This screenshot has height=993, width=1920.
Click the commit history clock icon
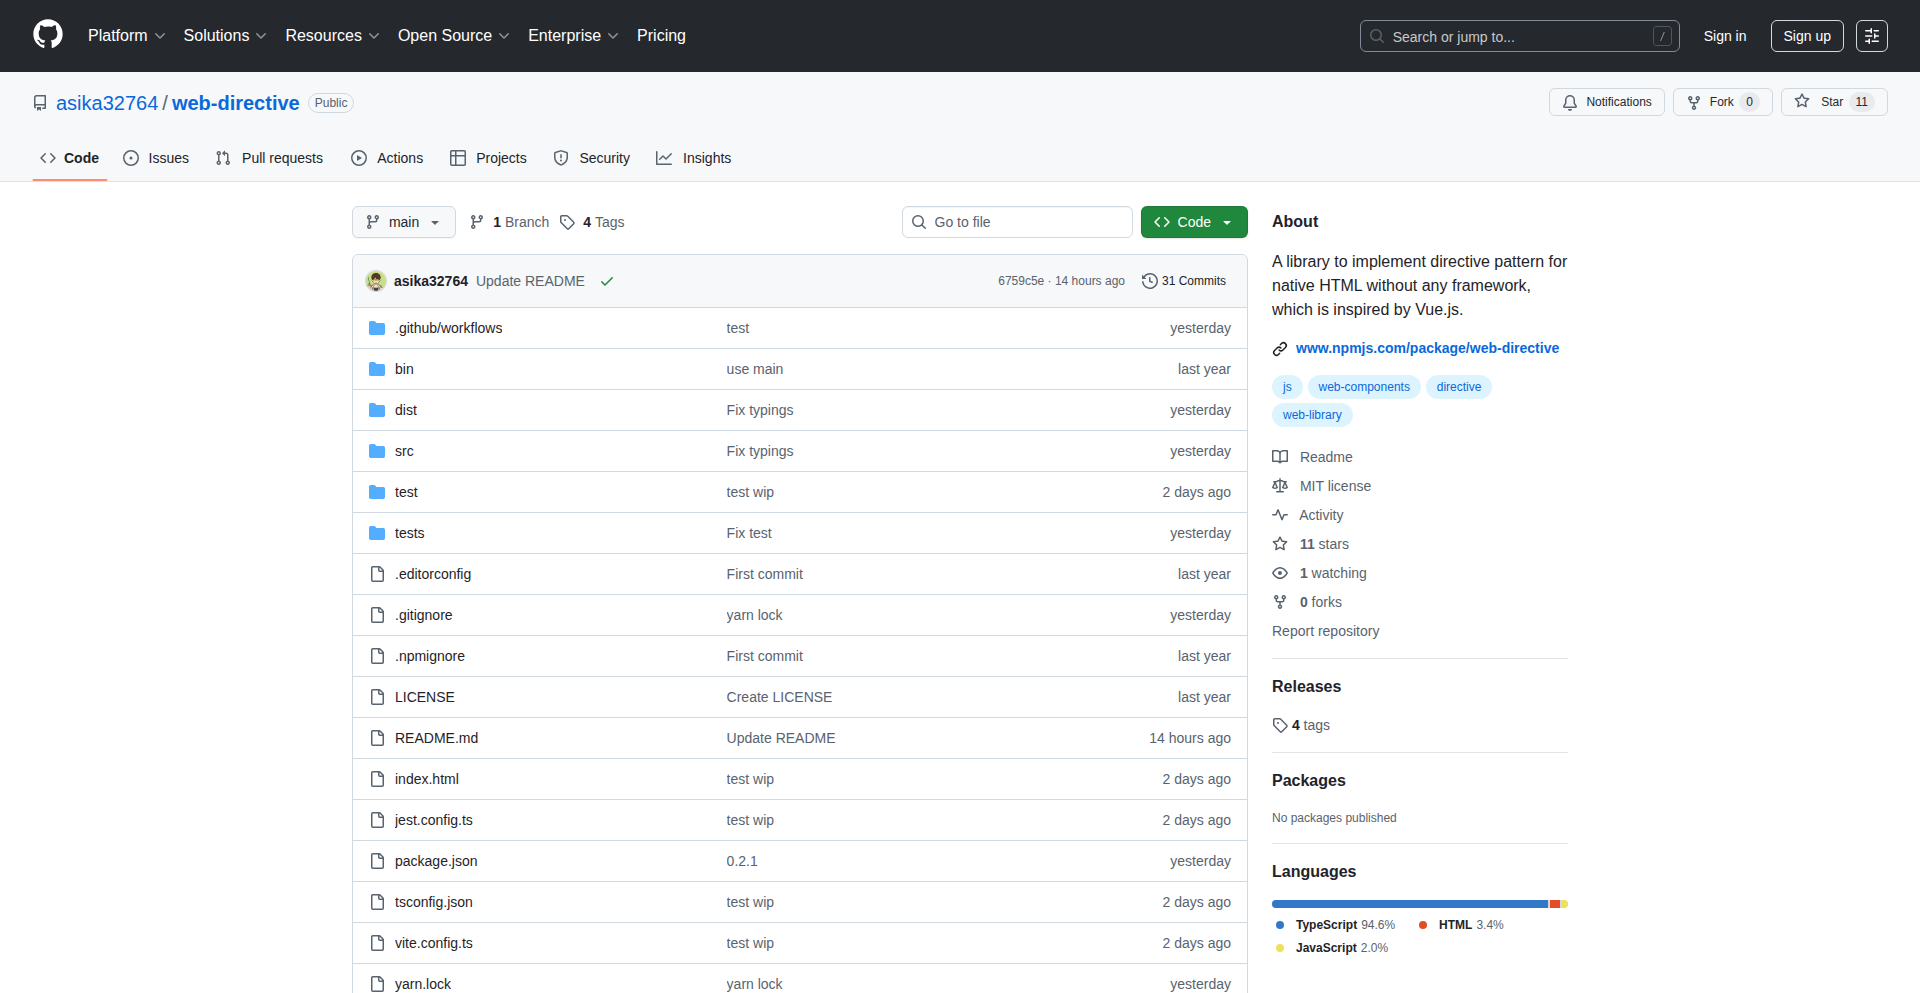point(1149,281)
